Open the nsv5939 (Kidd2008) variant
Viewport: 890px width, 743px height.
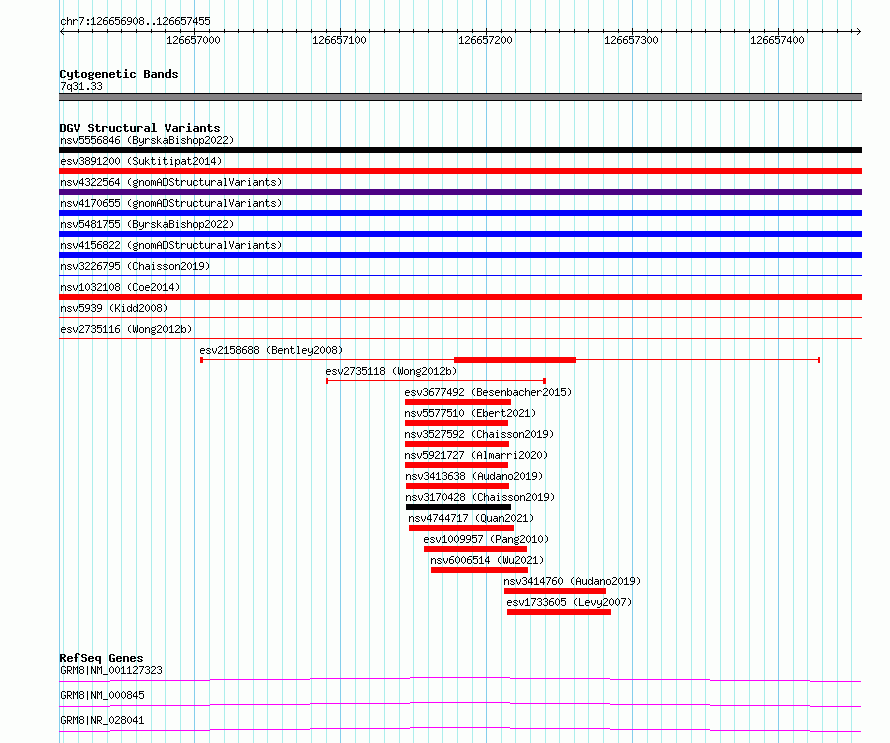pyautogui.click(x=114, y=308)
